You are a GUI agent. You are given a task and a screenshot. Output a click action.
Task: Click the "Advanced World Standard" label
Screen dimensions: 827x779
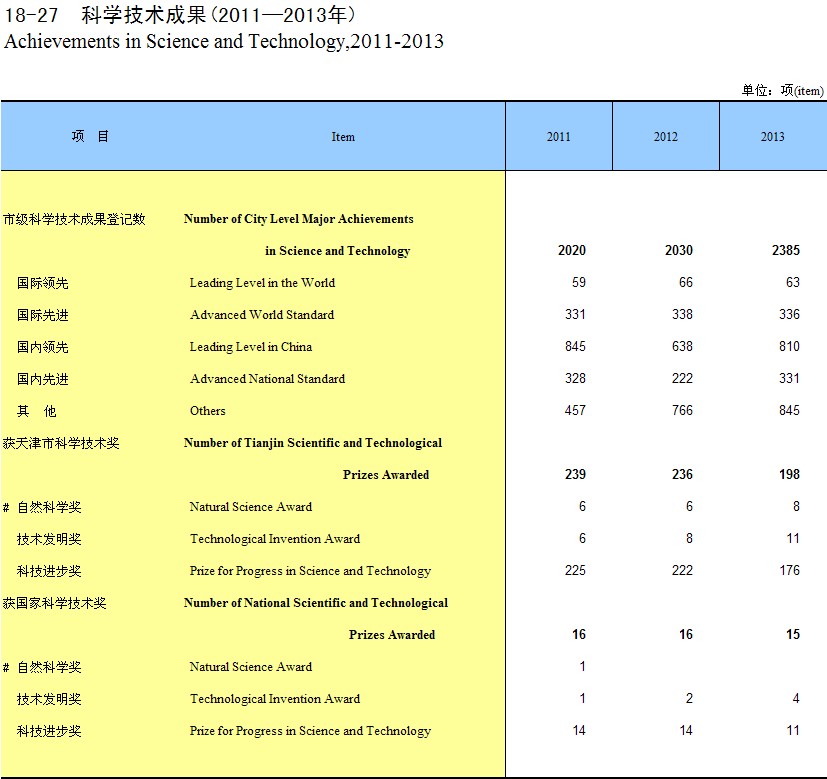[262, 315]
